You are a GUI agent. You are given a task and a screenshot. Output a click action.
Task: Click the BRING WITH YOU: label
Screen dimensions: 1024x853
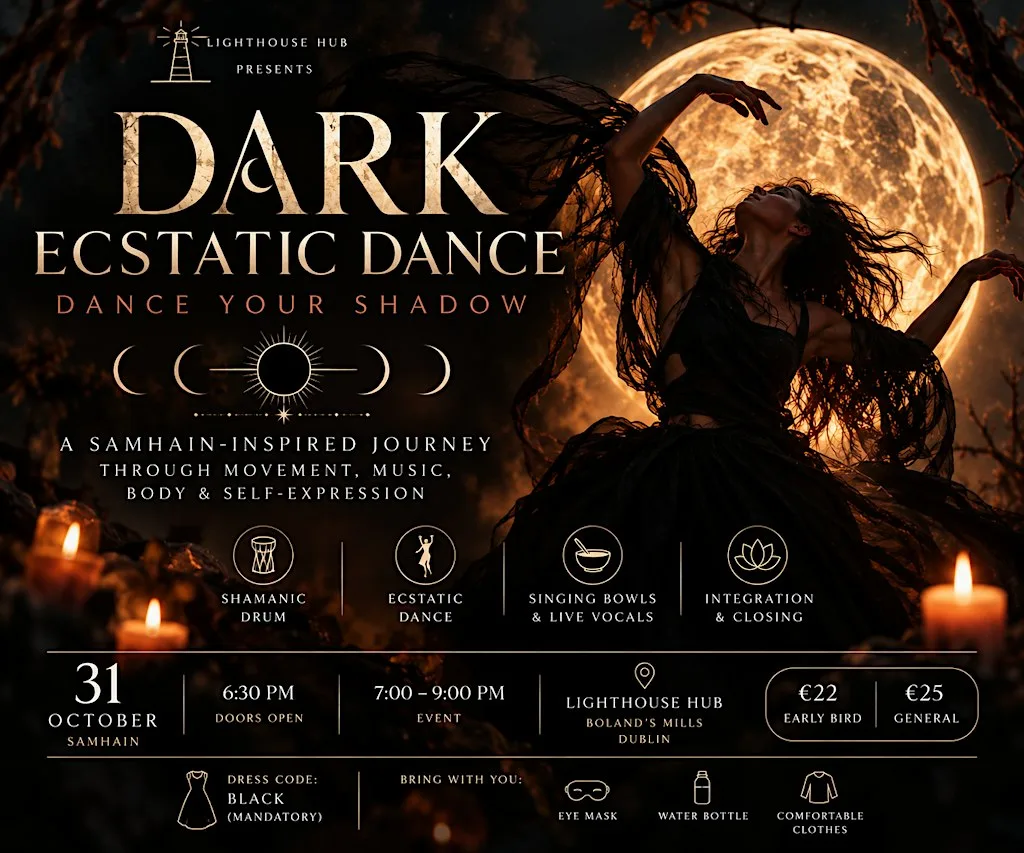[461, 779]
